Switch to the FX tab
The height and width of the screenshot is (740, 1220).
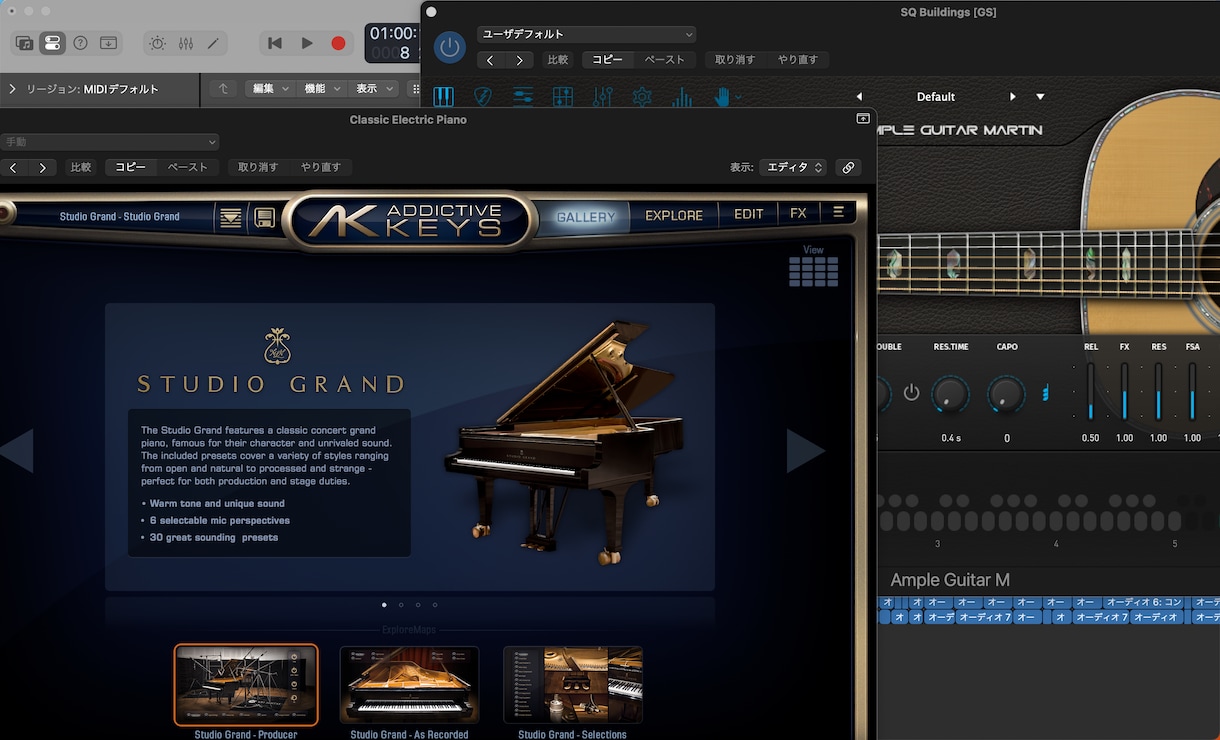[x=798, y=213]
